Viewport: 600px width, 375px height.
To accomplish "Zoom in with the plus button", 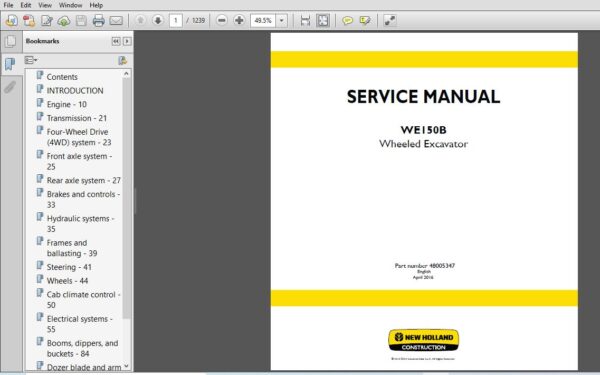I will (239, 20).
